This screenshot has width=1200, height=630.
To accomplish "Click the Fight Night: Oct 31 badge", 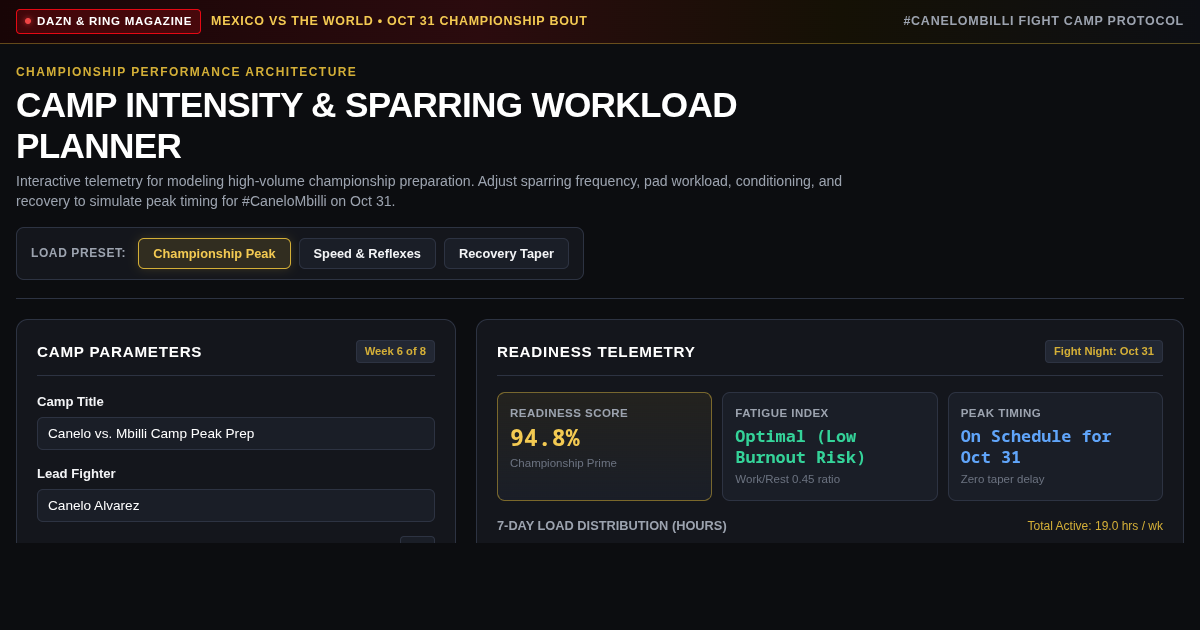I will click(x=1104, y=351).
